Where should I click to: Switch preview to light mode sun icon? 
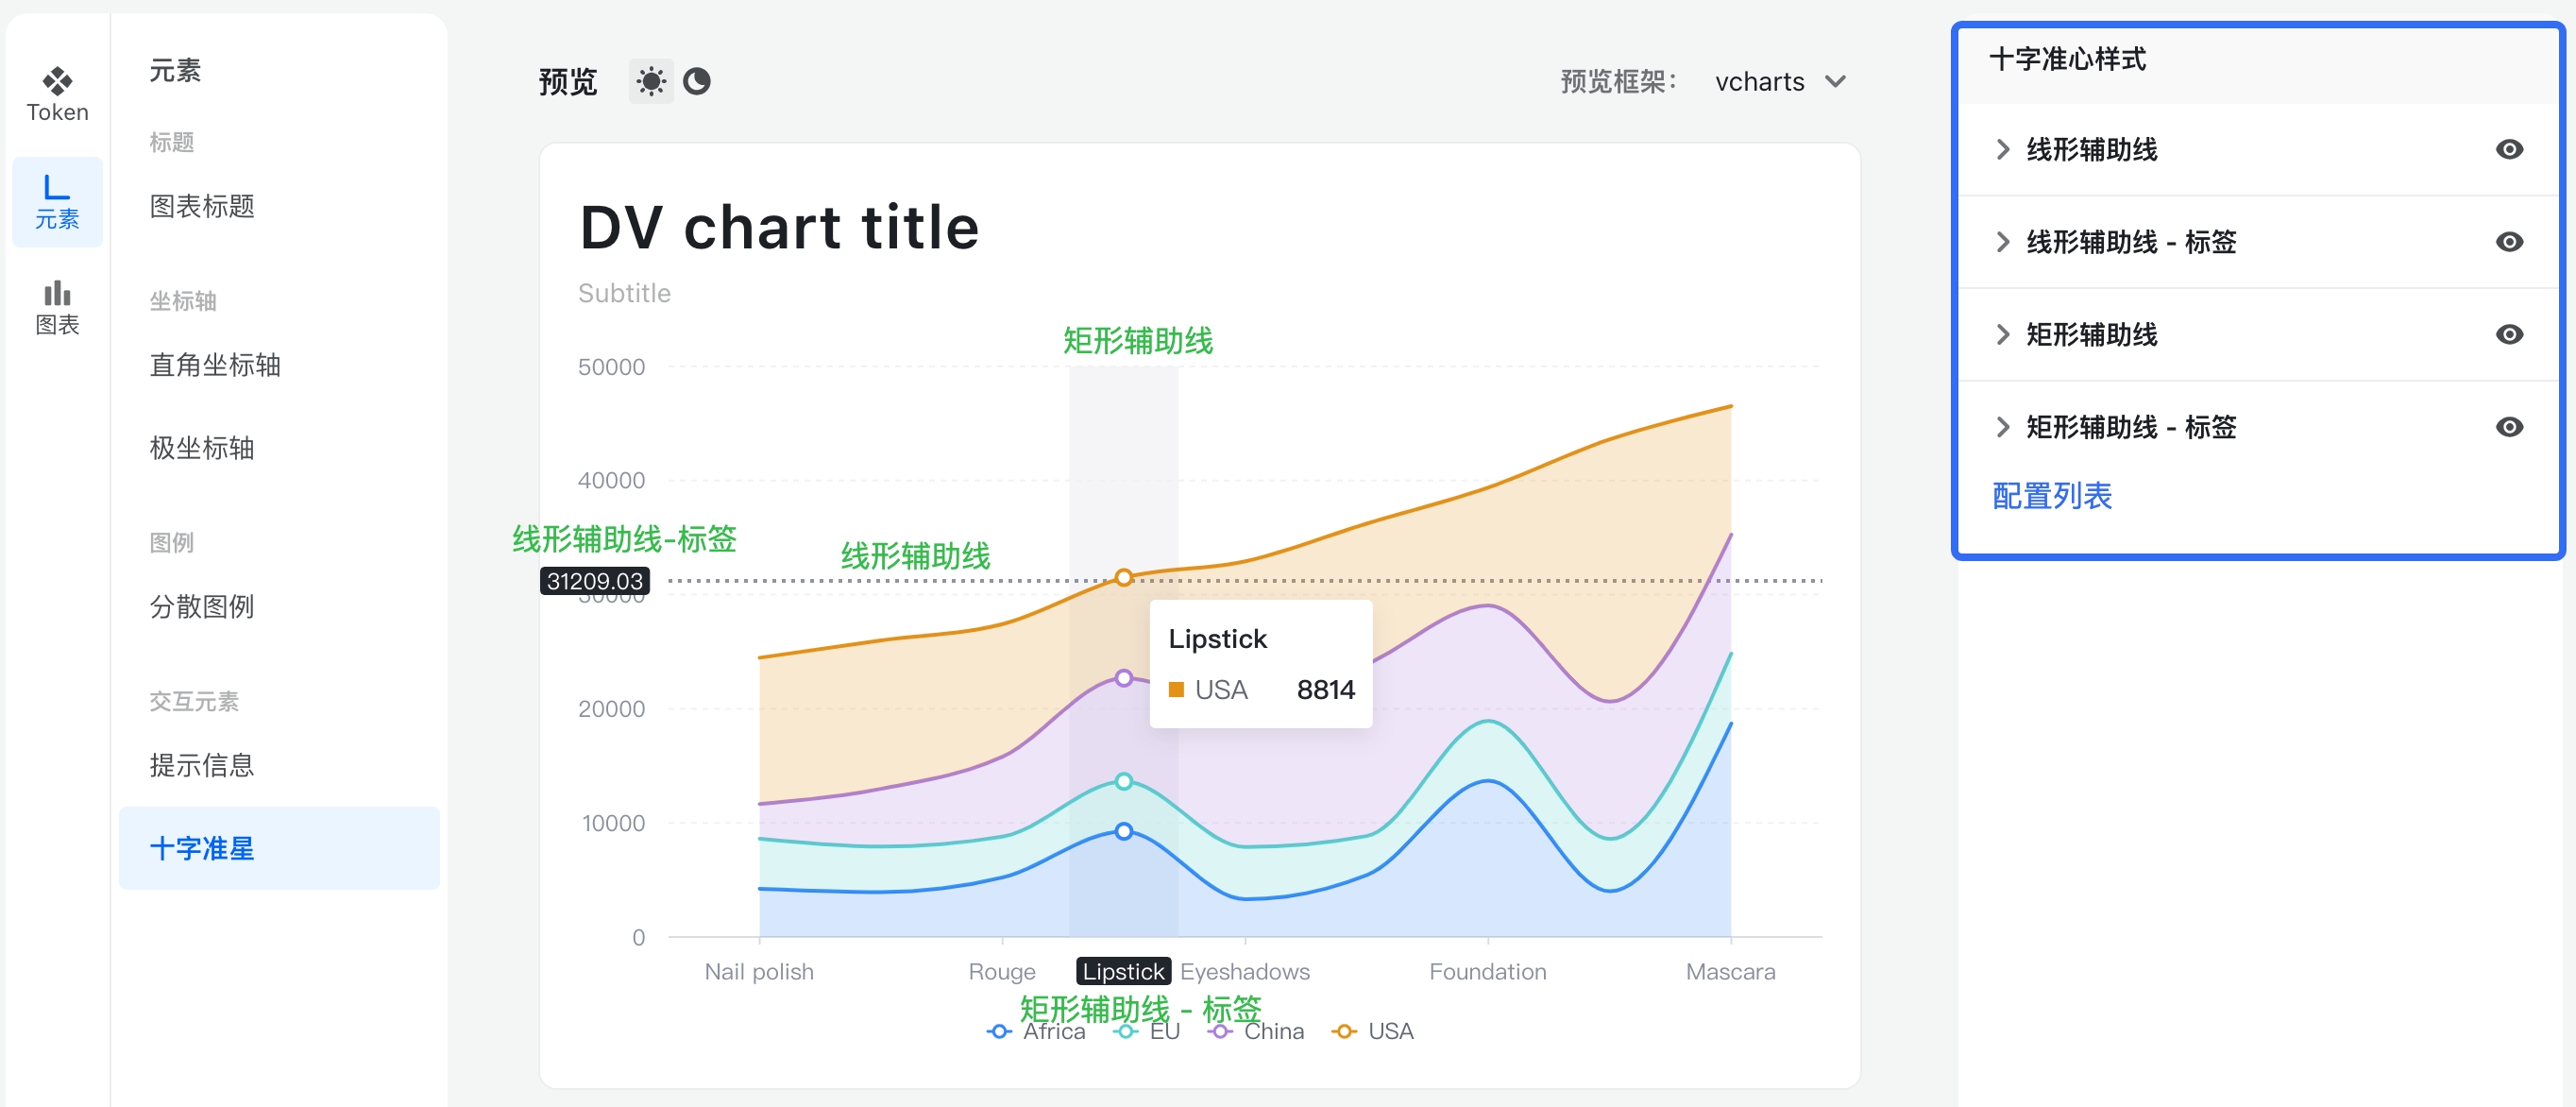point(650,81)
